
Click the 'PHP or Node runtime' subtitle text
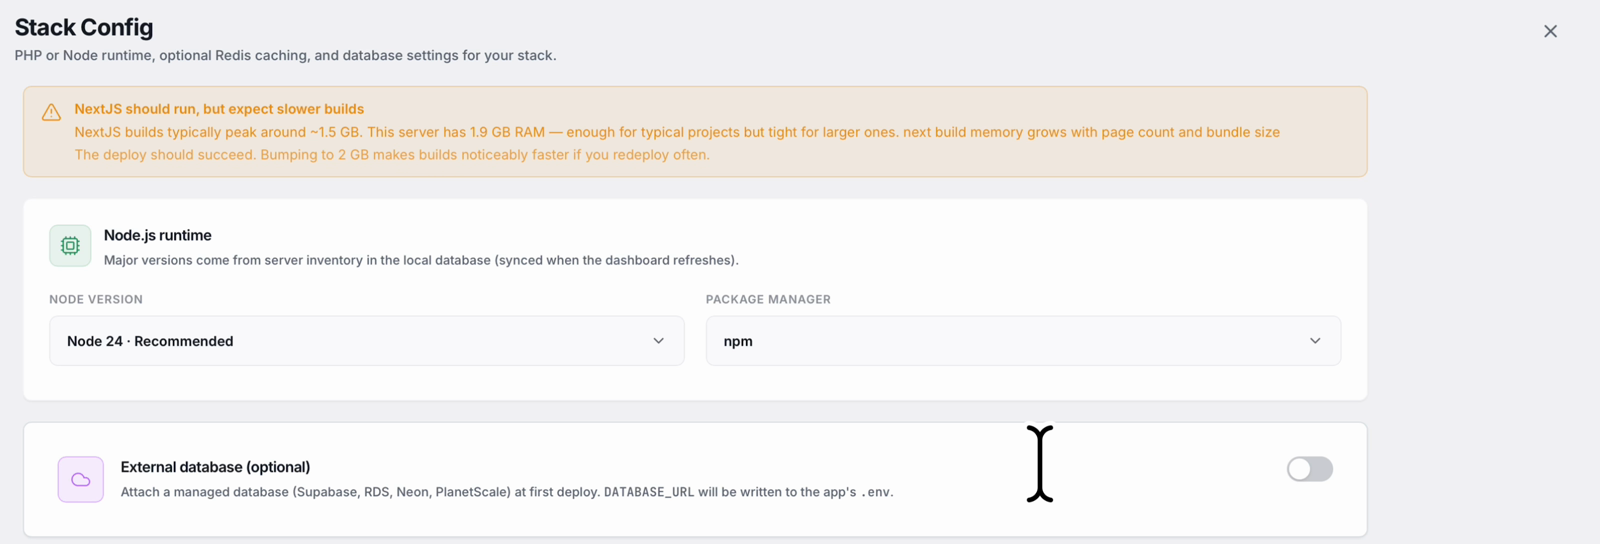click(x=285, y=55)
